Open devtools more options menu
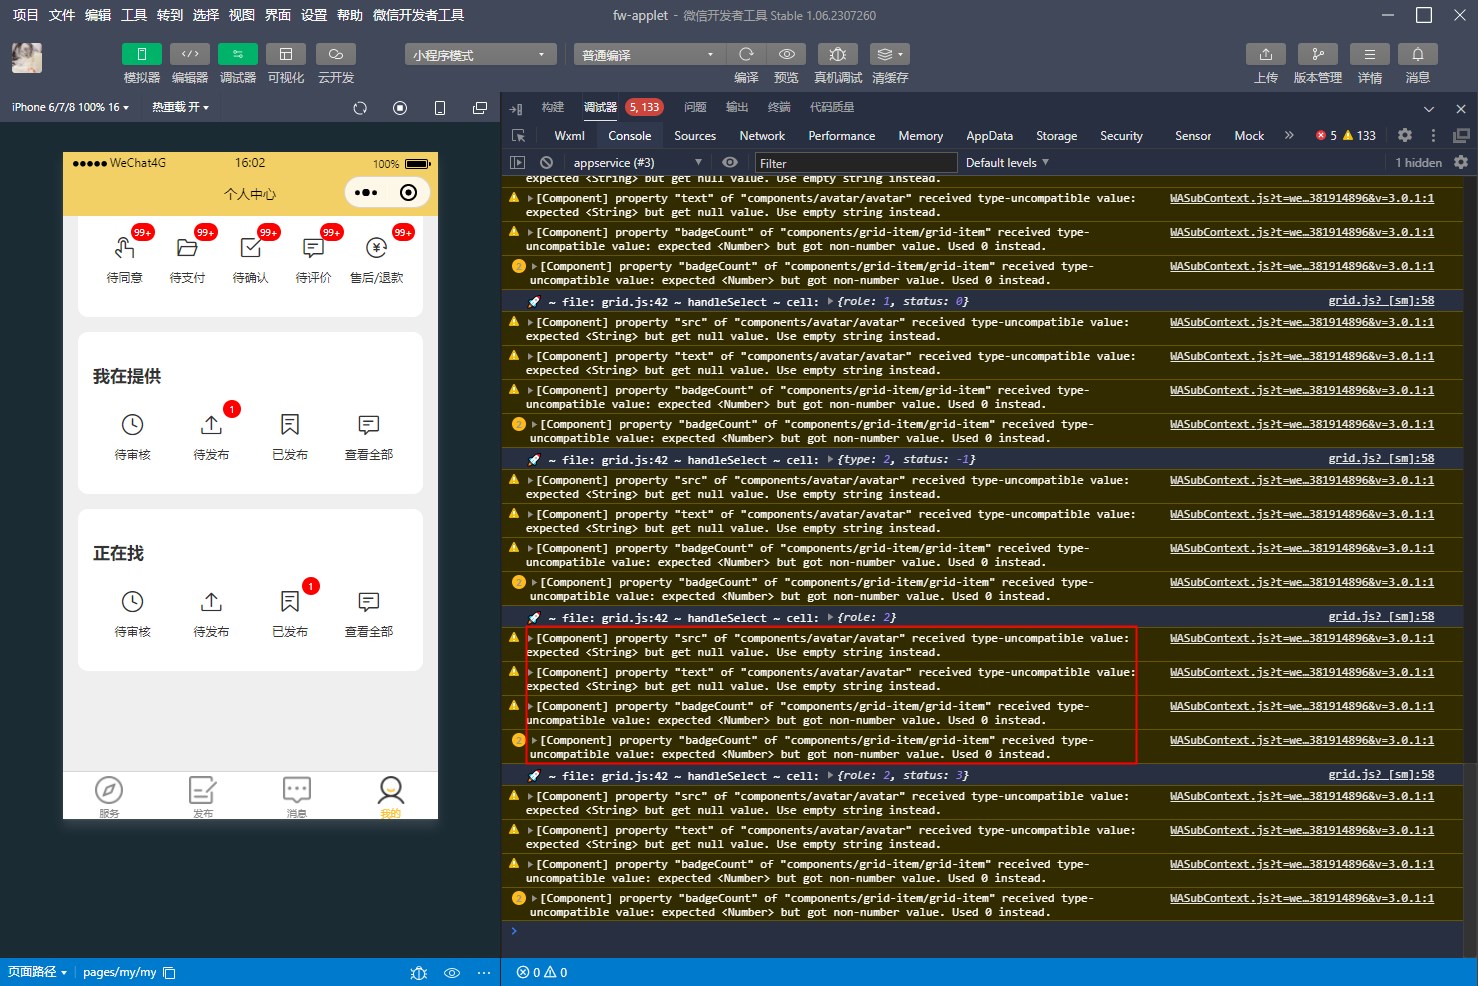The width and height of the screenshot is (1478, 986). [x=1433, y=135]
